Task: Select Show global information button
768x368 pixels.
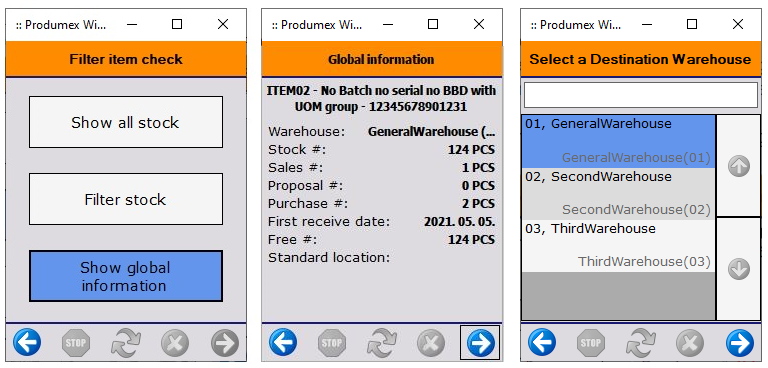Action: point(126,276)
